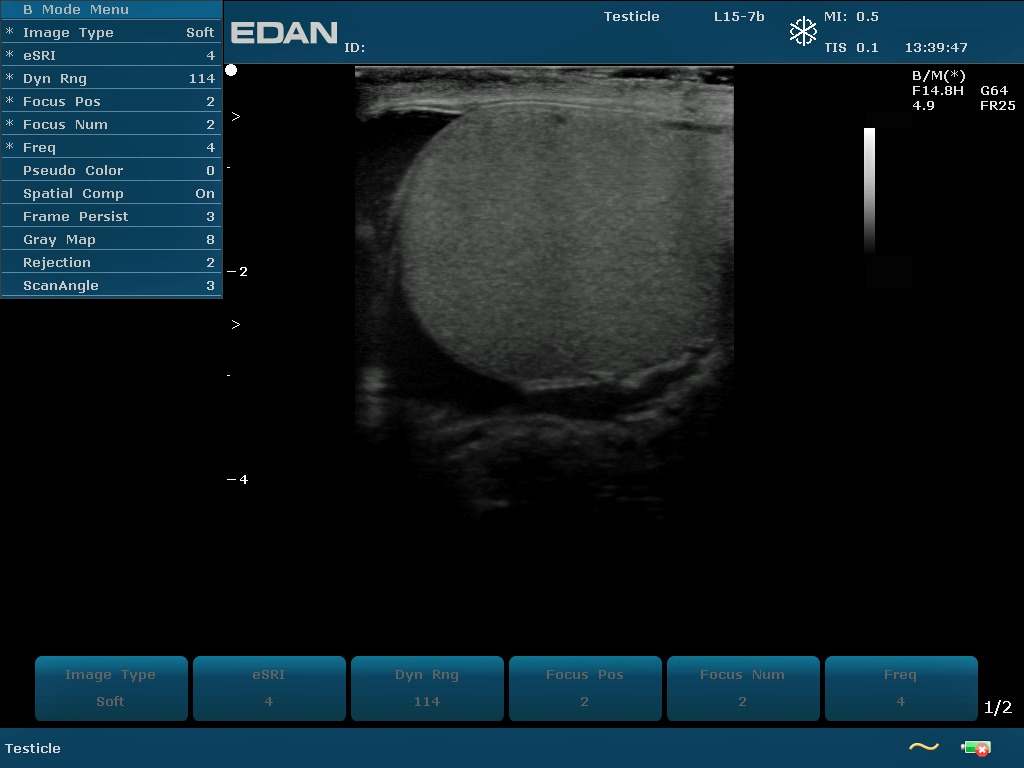Click the snowflake freeze icon

coord(803,32)
